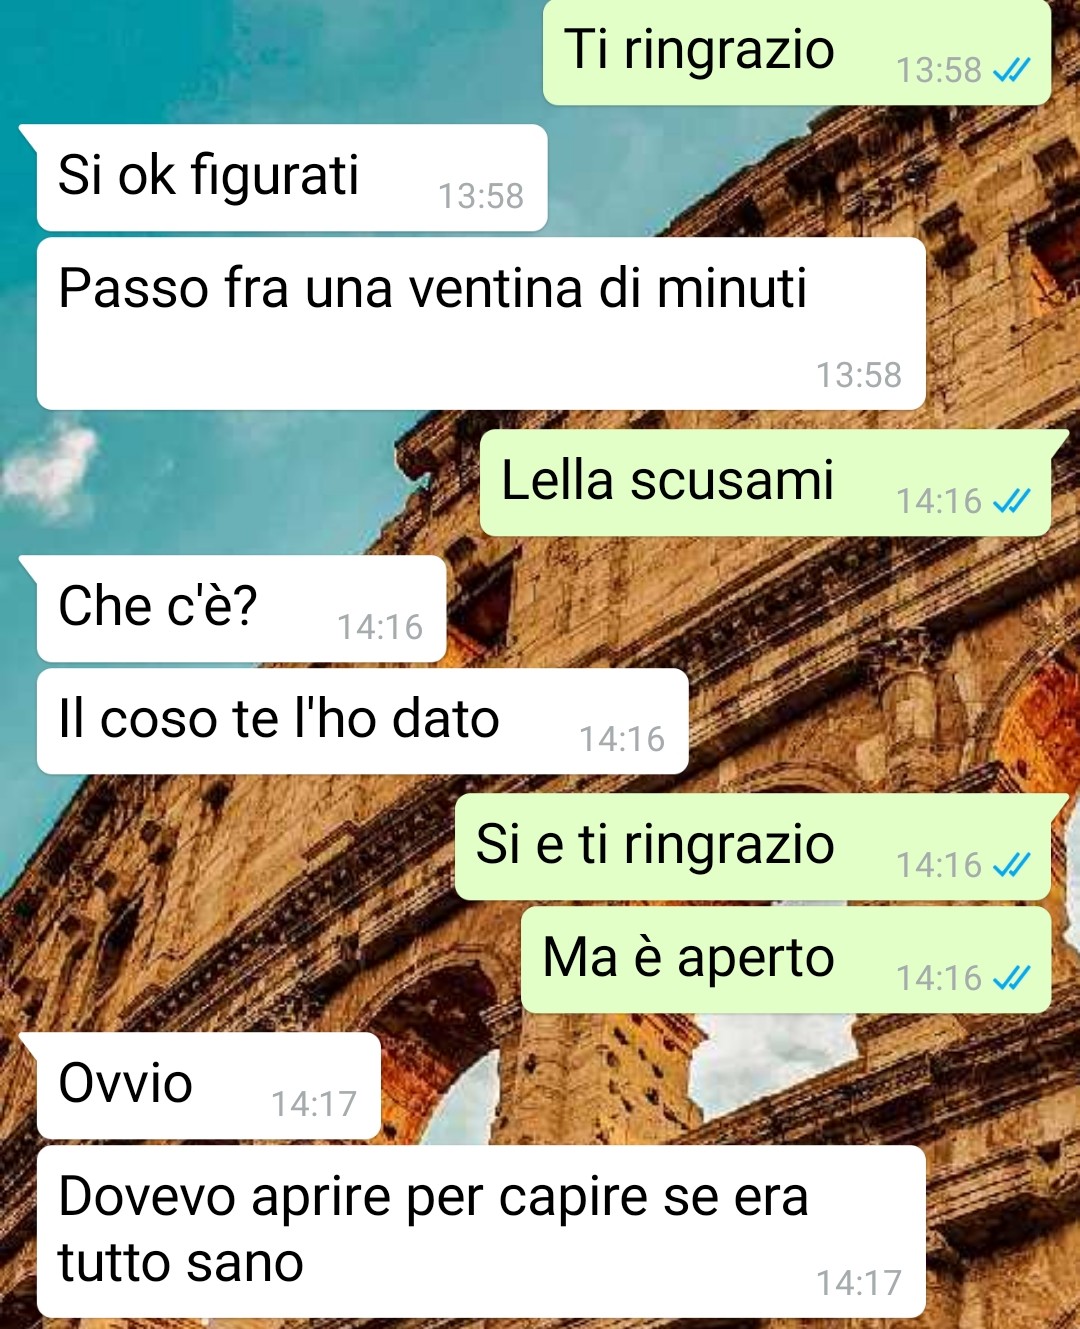Tap the 14:16 timestamp on 'Che c'è?'
The height and width of the screenshot is (1329, 1080).
(380, 627)
